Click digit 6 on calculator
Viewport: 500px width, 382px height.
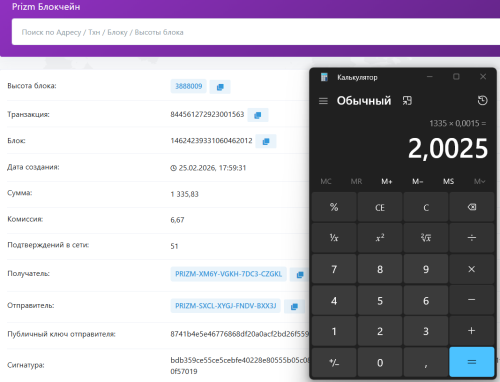pos(426,300)
